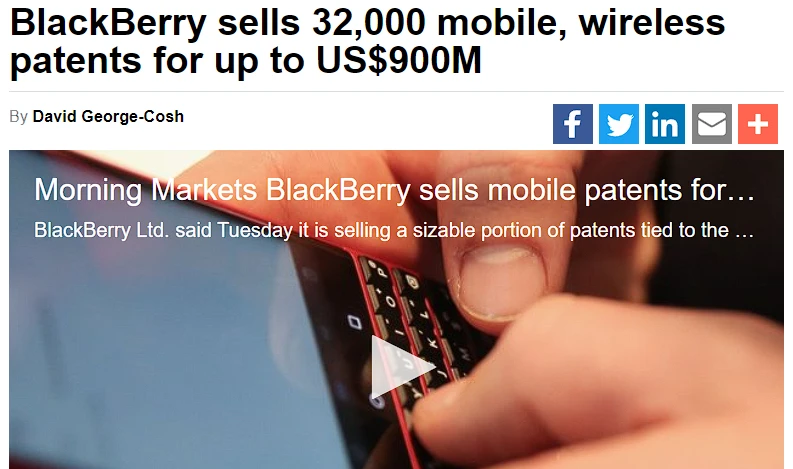Click the "By" byline label
793x469 pixels.
pos(19,117)
